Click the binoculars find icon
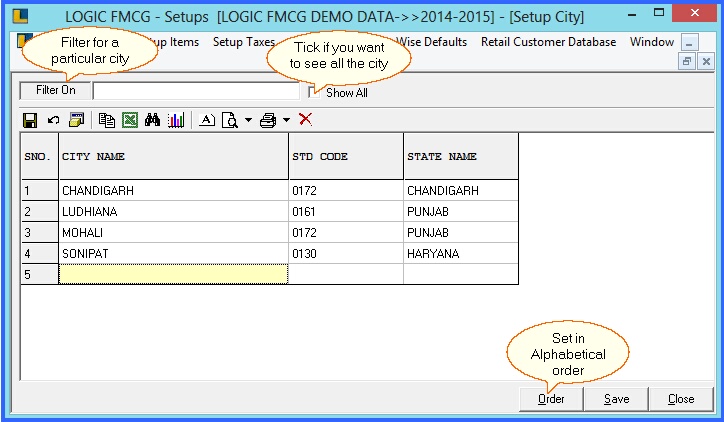 coord(152,120)
